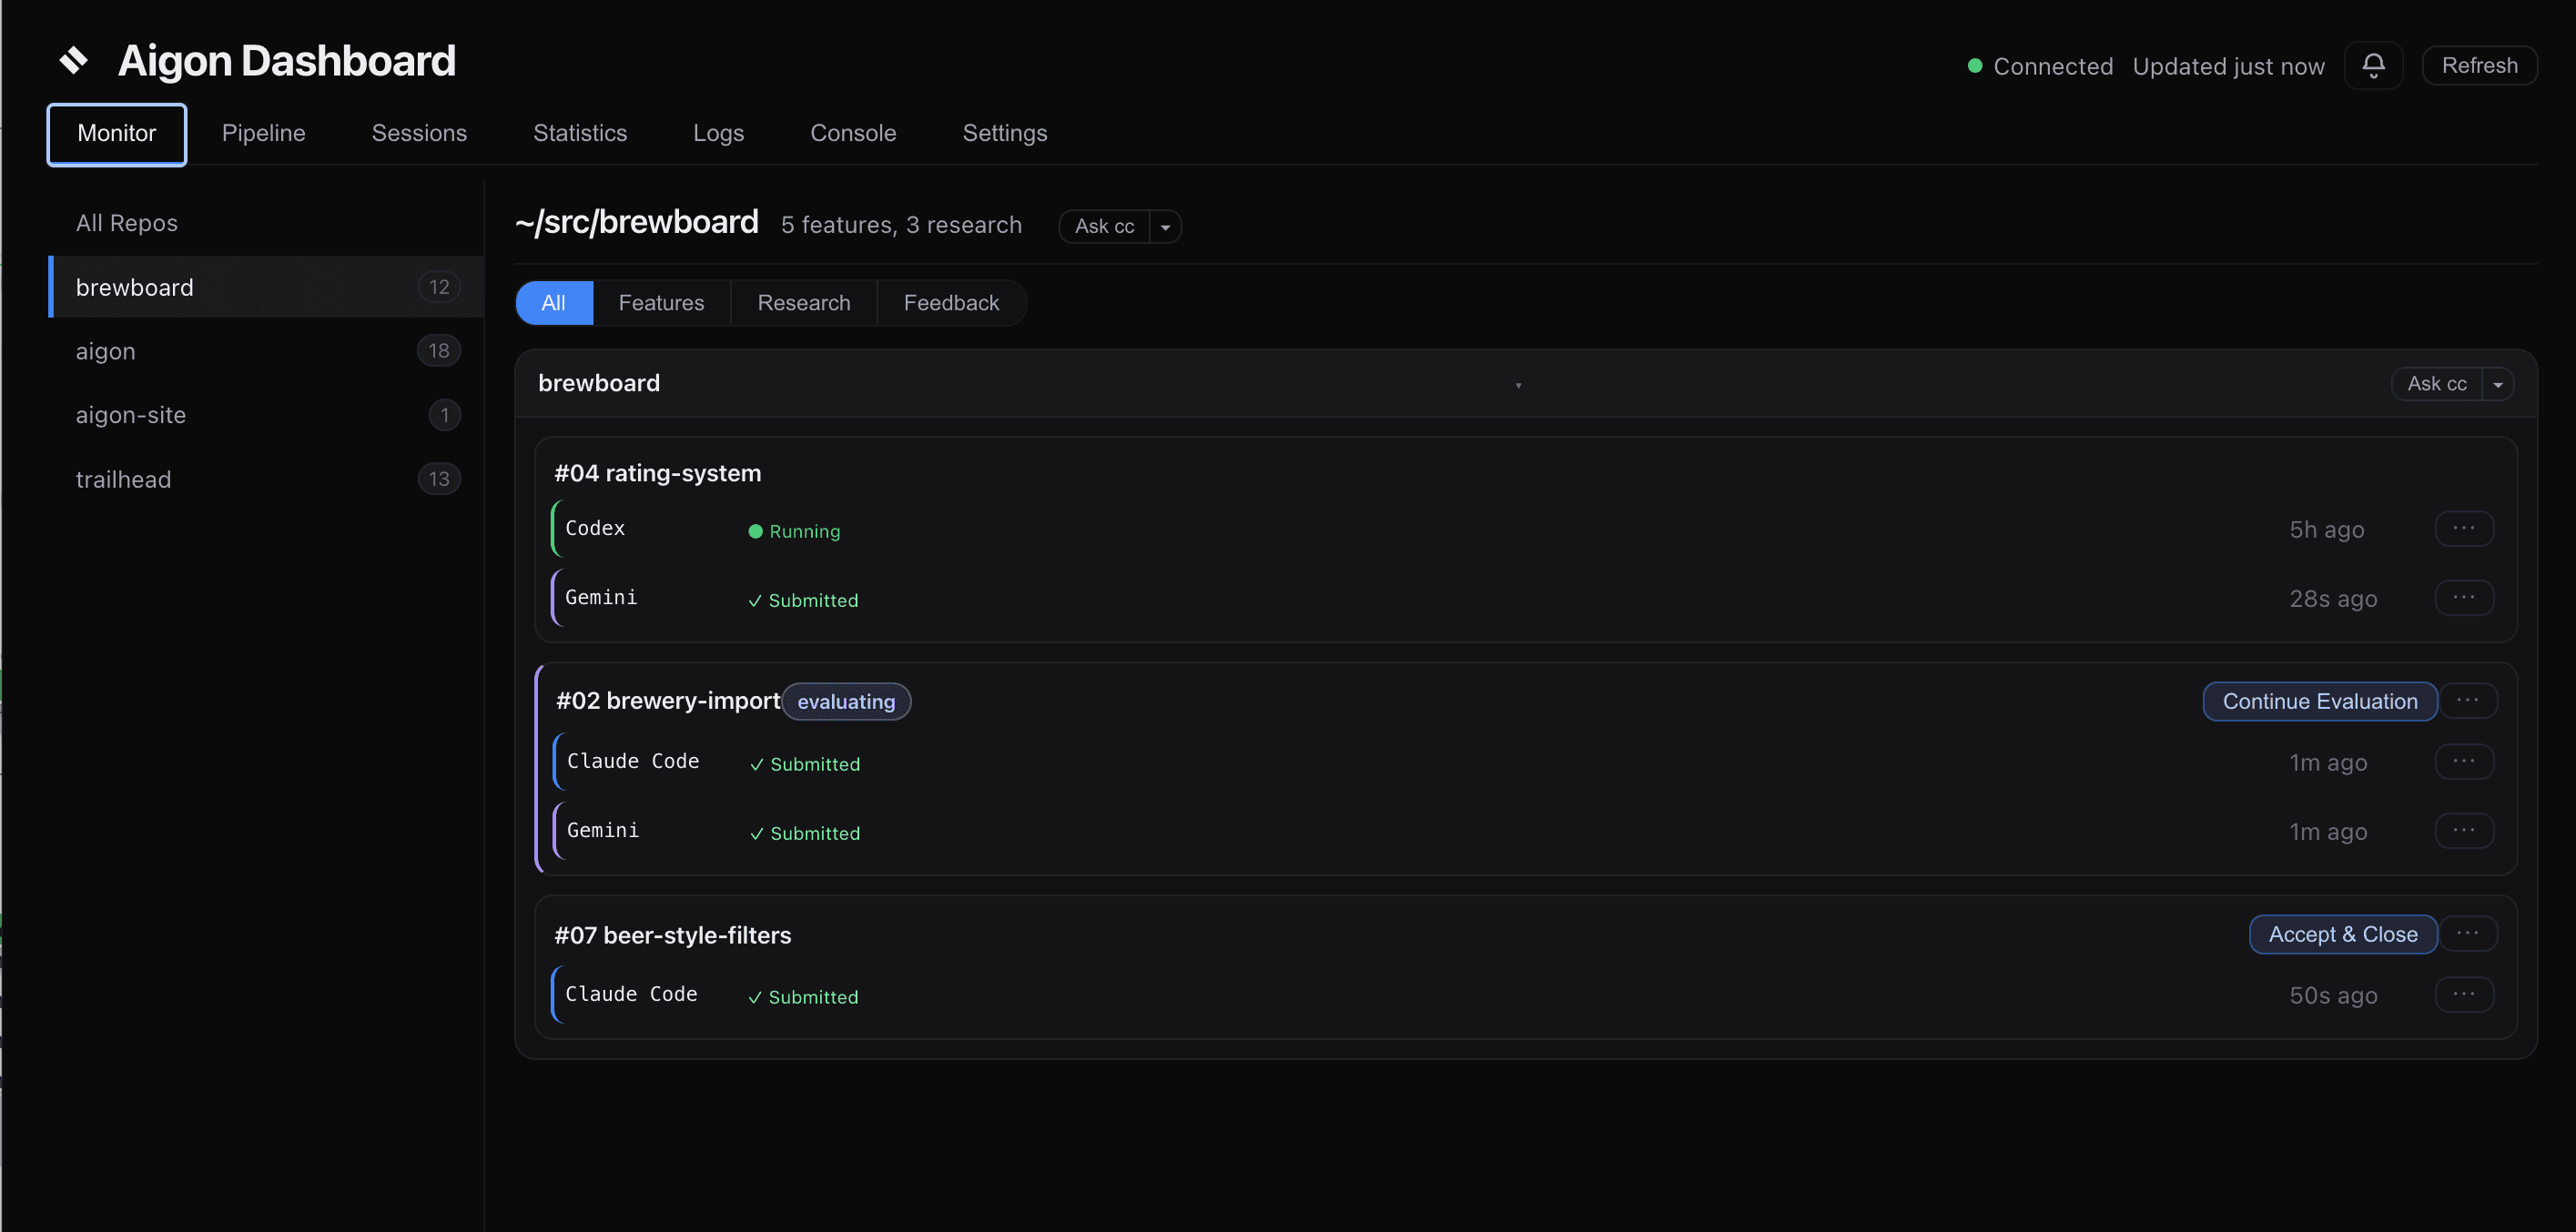Open the options menu for Claude Code submission
The width and height of the screenshot is (2576, 1232).
2465,761
